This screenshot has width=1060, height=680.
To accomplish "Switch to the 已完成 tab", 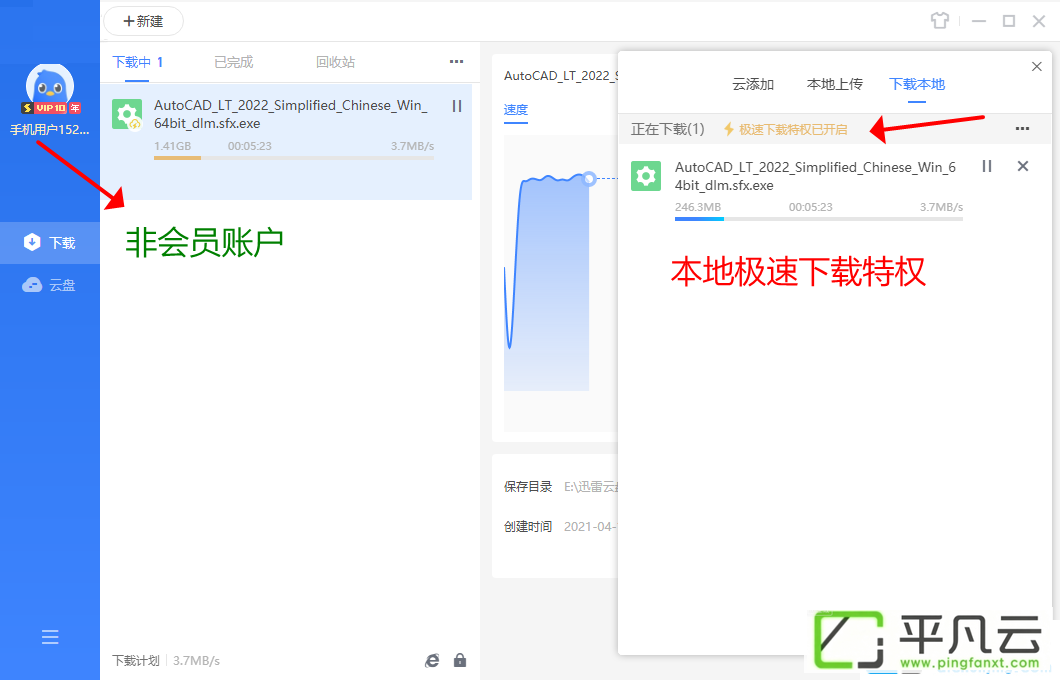I will click(x=234, y=62).
